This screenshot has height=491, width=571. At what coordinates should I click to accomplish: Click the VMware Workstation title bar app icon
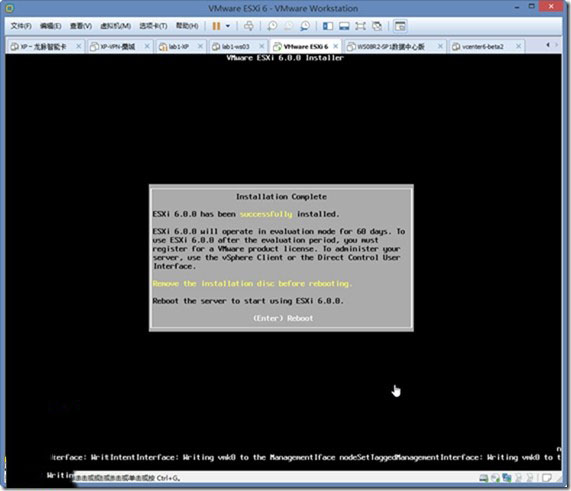pyautogui.click(x=10, y=8)
